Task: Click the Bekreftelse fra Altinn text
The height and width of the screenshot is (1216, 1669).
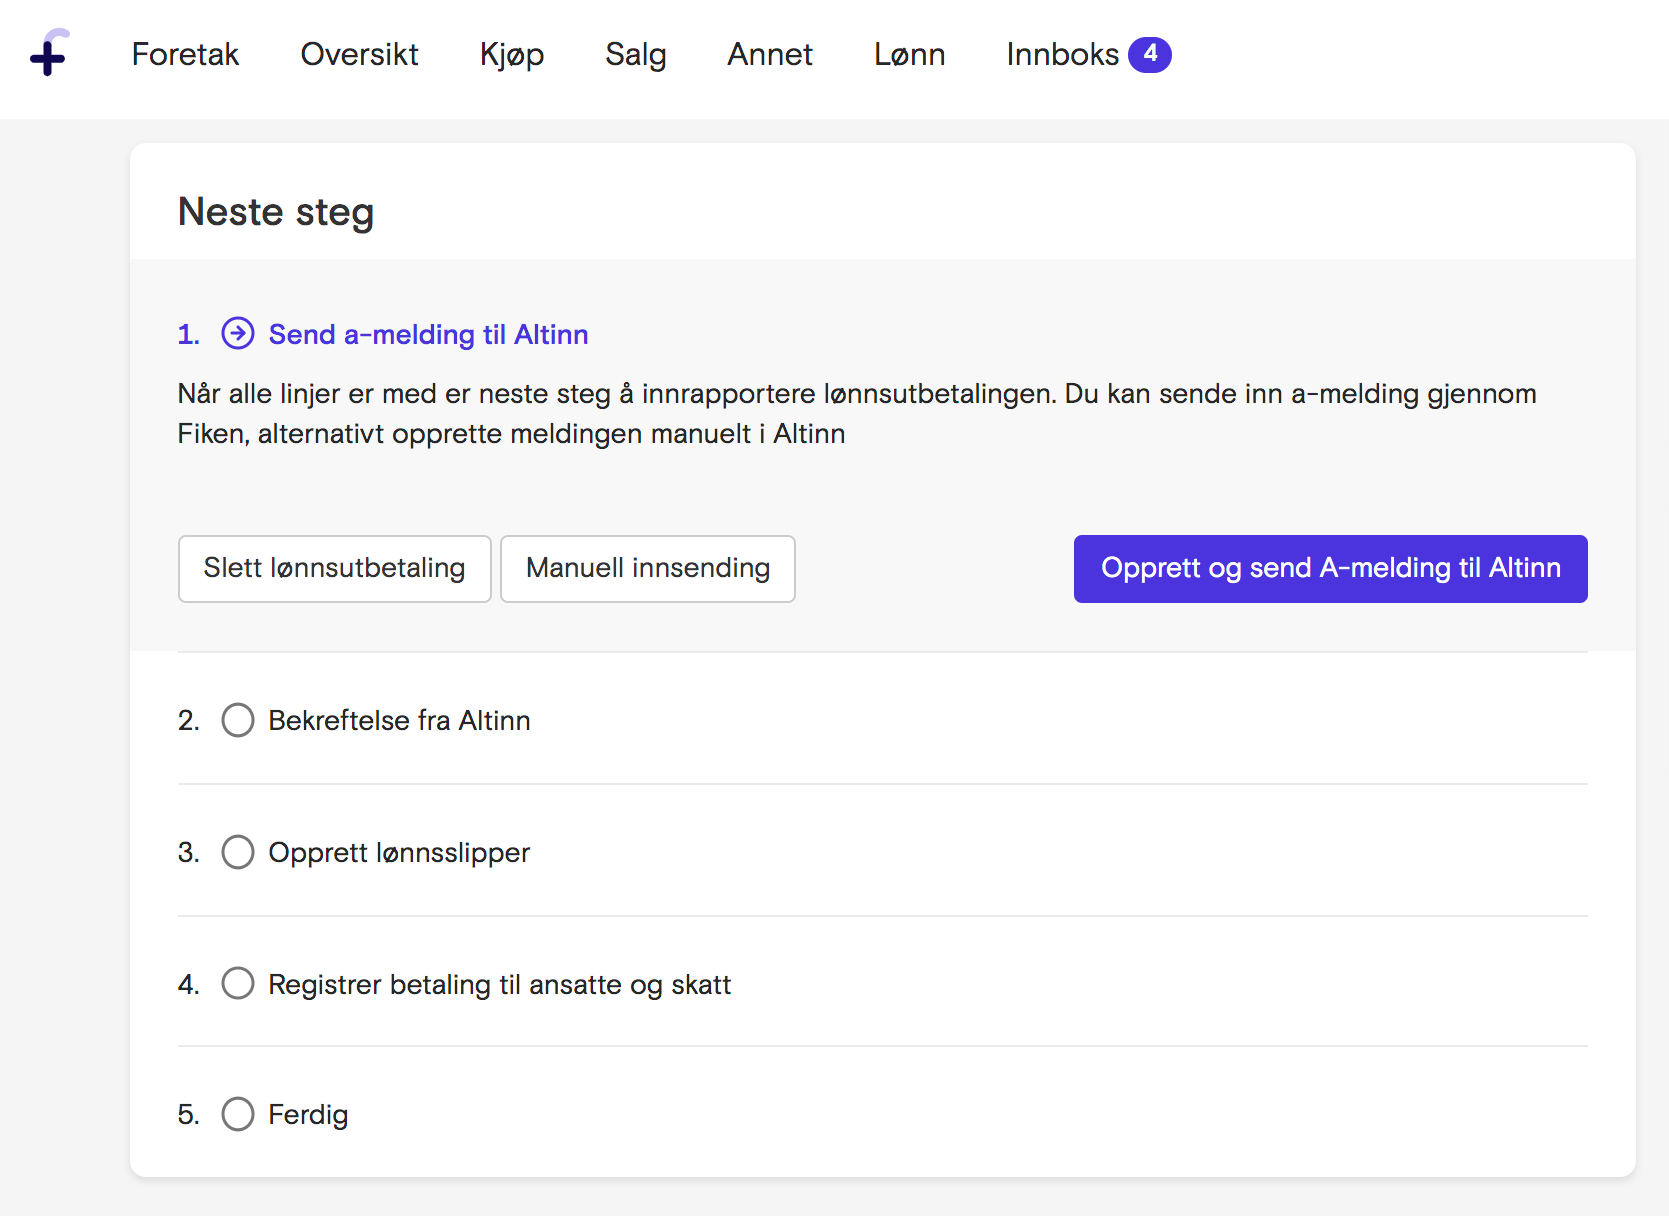Action: [x=399, y=720]
